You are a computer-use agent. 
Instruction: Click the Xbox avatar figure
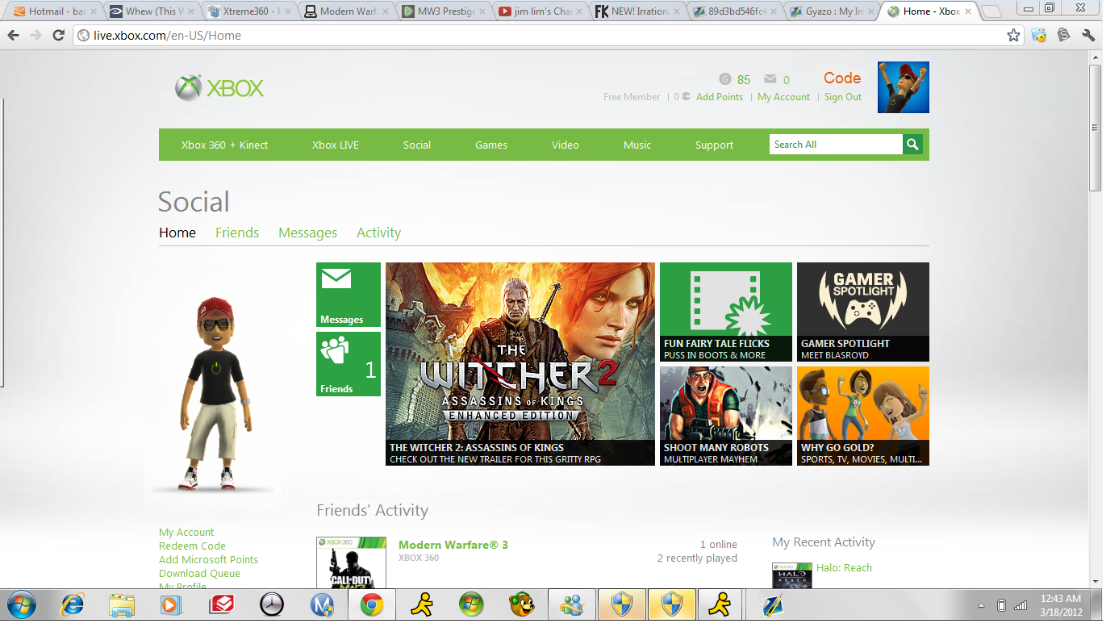pos(215,393)
